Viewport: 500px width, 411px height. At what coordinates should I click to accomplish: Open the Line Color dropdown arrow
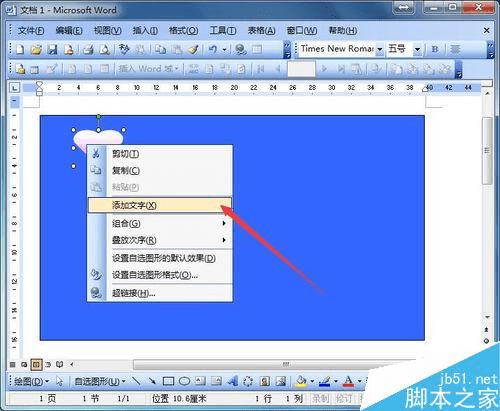click(x=336, y=381)
